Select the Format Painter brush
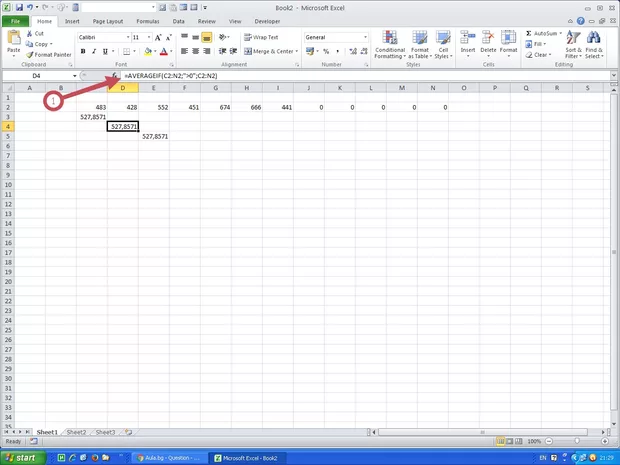This screenshot has width=620, height=465. click(x=29, y=55)
